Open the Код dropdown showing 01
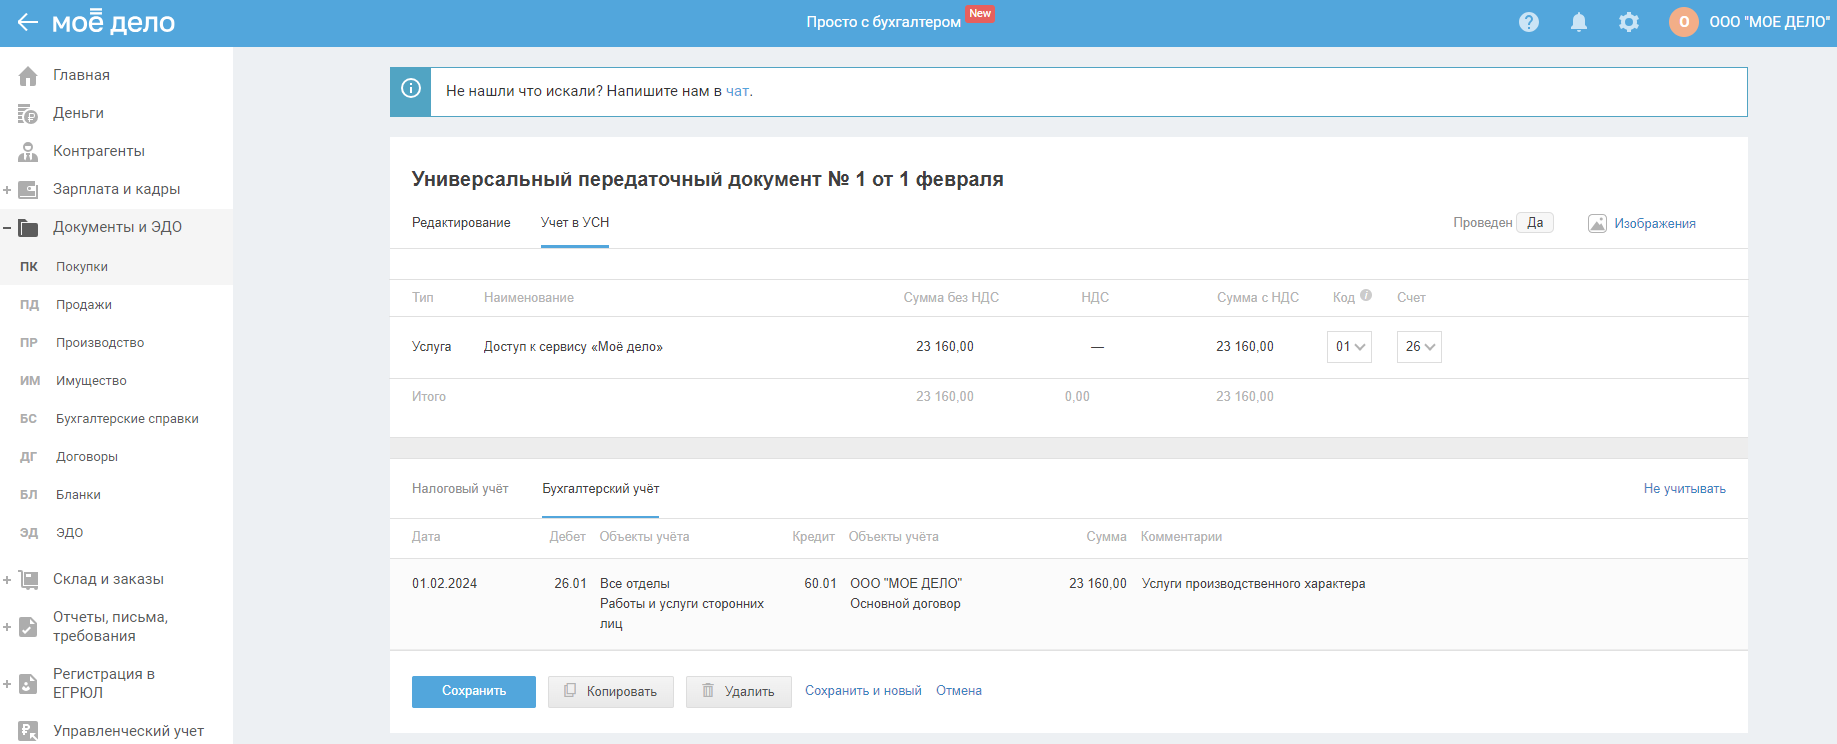 pyautogui.click(x=1348, y=347)
